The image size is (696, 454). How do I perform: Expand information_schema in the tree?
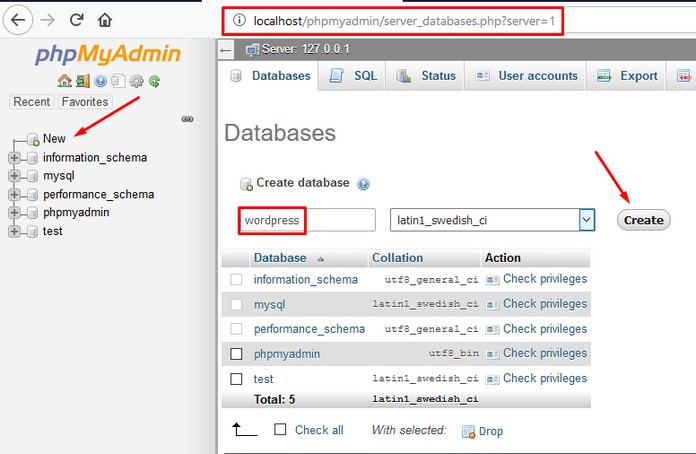14,158
